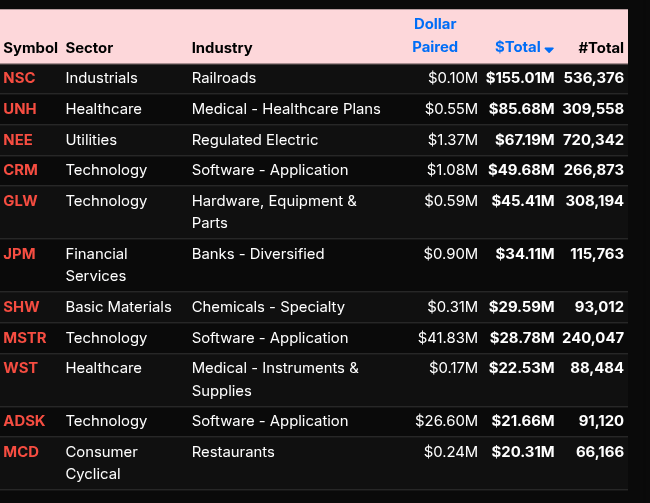This screenshot has width=650, height=503.
Task: Click the Symbol column header
Action: [x=30, y=48]
